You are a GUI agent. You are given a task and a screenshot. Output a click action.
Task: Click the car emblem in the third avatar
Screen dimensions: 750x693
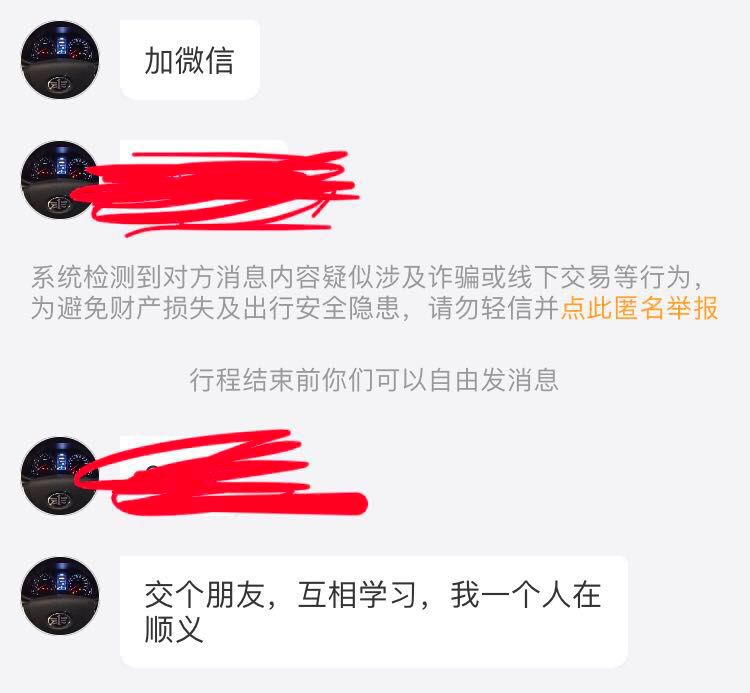point(59,500)
